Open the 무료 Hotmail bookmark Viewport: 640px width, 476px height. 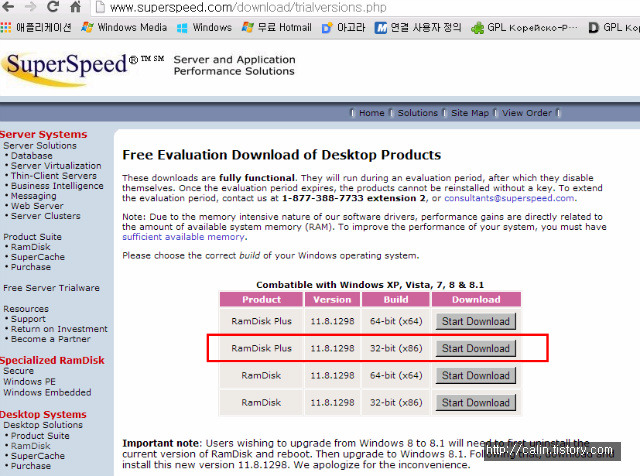pyautogui.click(x=276, y=27)
